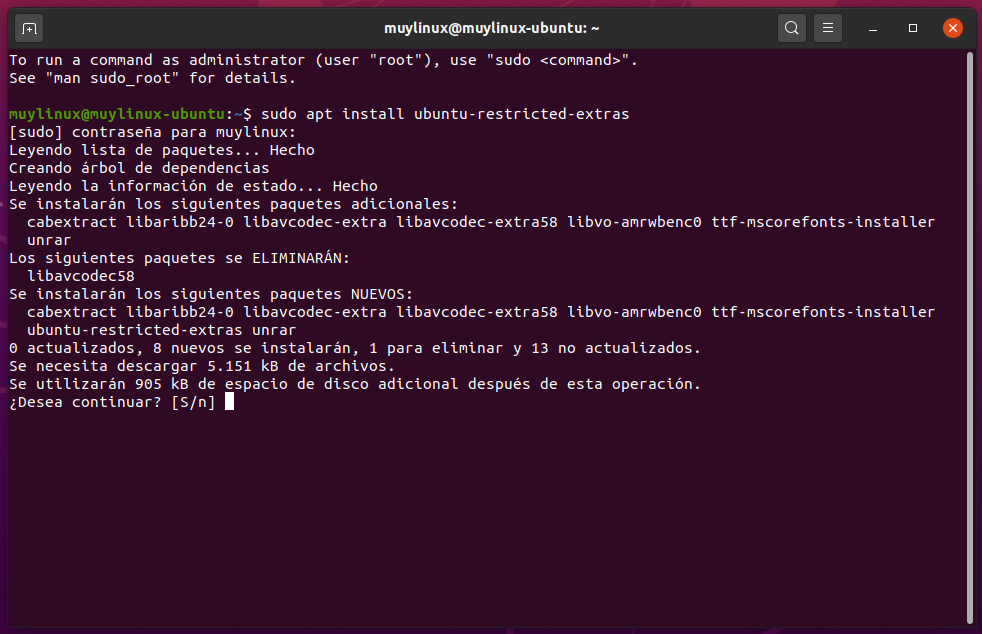Click "0 actualizados, 8 nuevos" summary line
Screen dimensions: 982x634
click(354, 348)
